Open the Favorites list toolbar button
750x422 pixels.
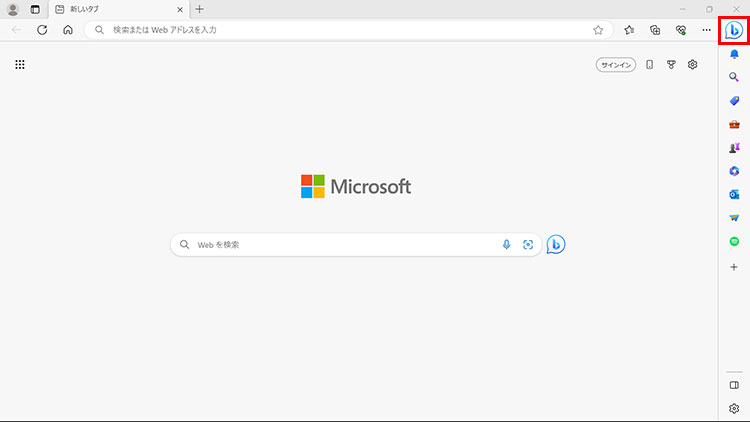(x=629, y=30)
